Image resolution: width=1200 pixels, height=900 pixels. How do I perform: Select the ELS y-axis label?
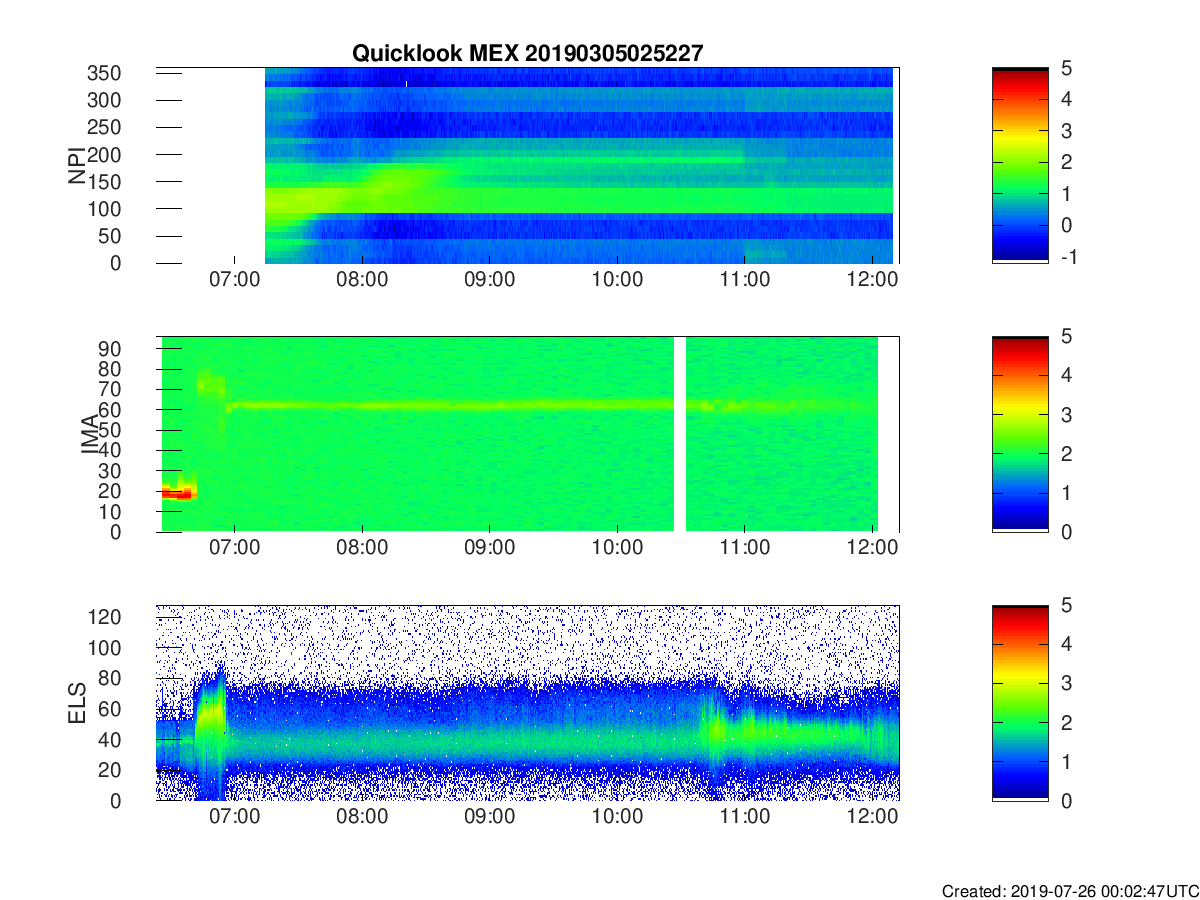click(x=76, y=703)
